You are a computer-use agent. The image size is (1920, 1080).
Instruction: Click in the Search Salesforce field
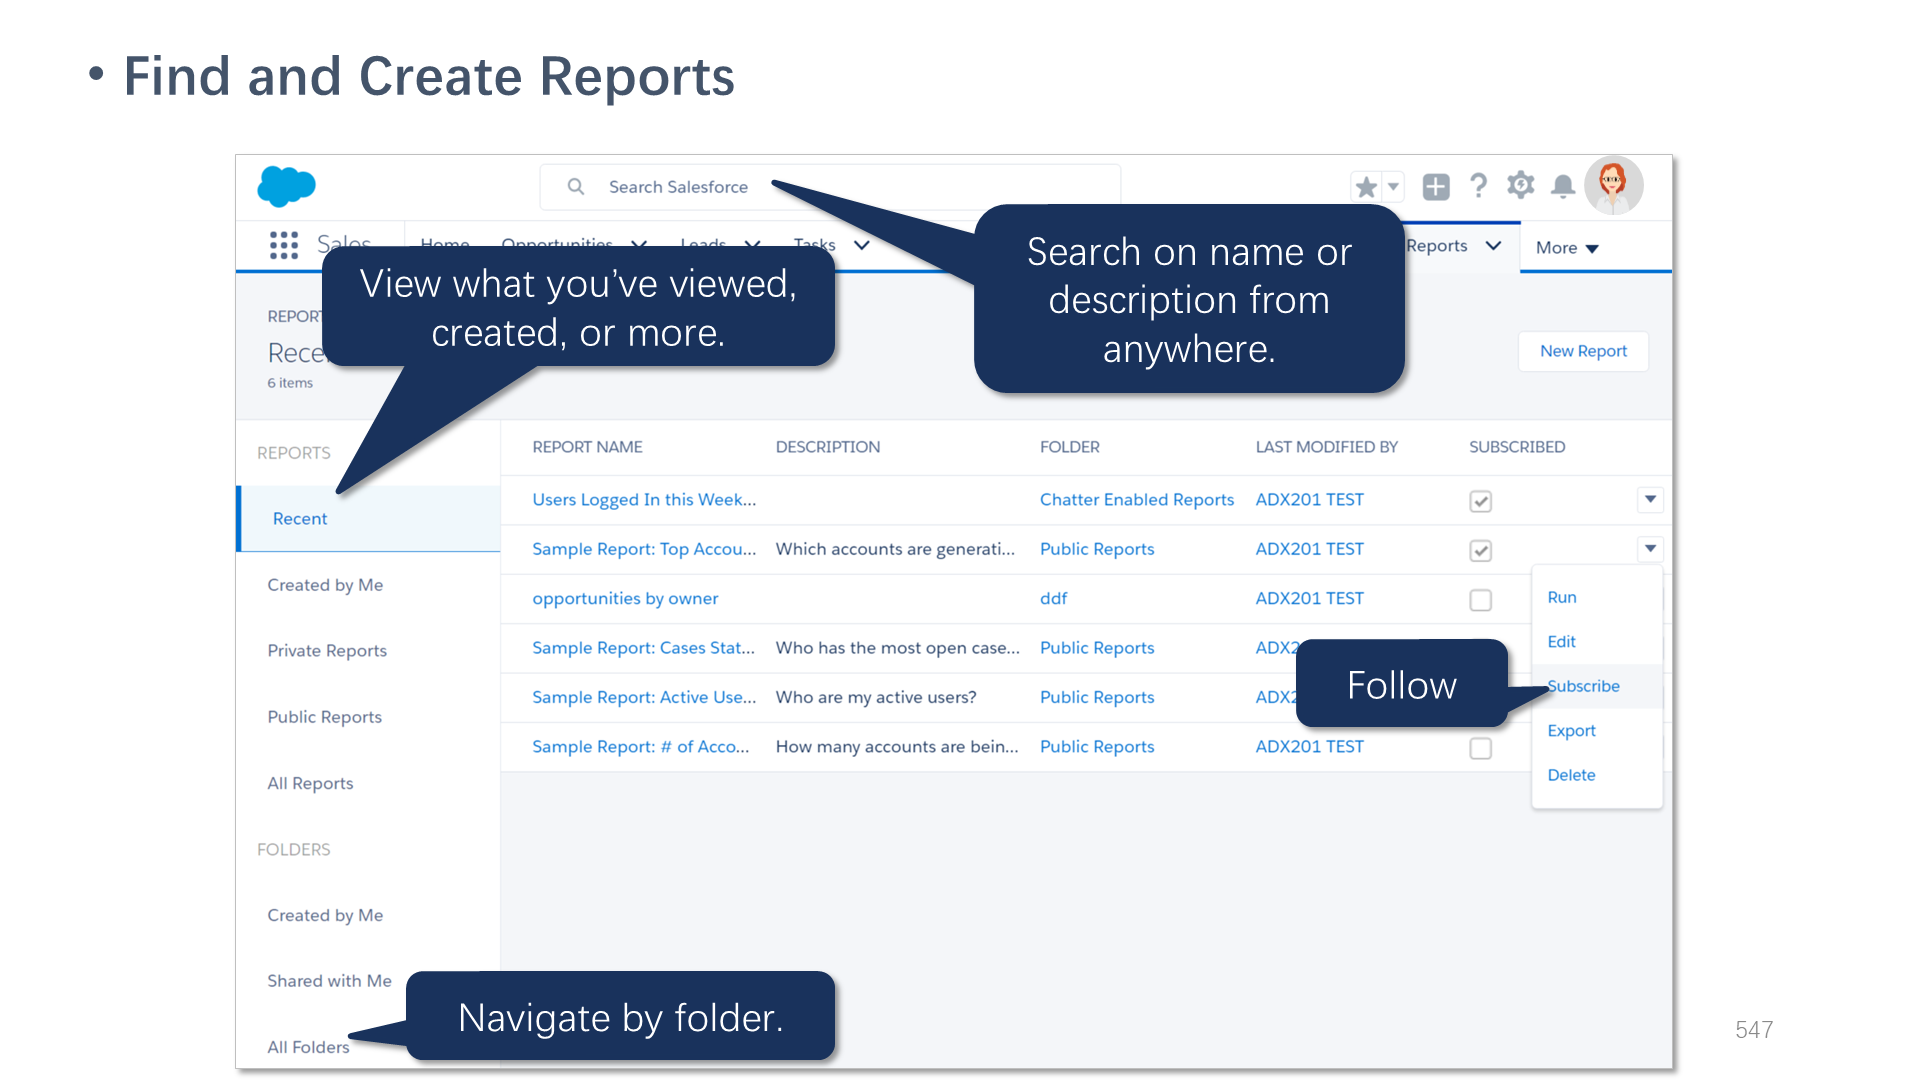pos(830,187)
